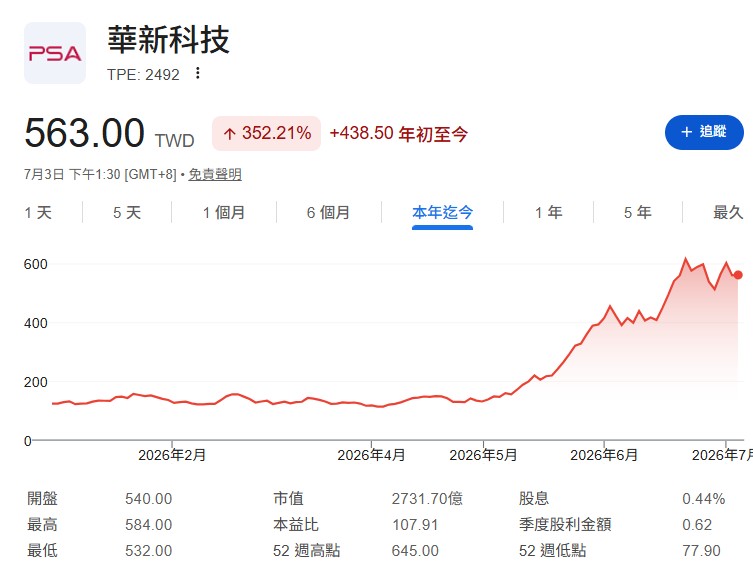This screenshot has width=753, height=577.
Task: Click the PSA company logo
Action: 55,53
